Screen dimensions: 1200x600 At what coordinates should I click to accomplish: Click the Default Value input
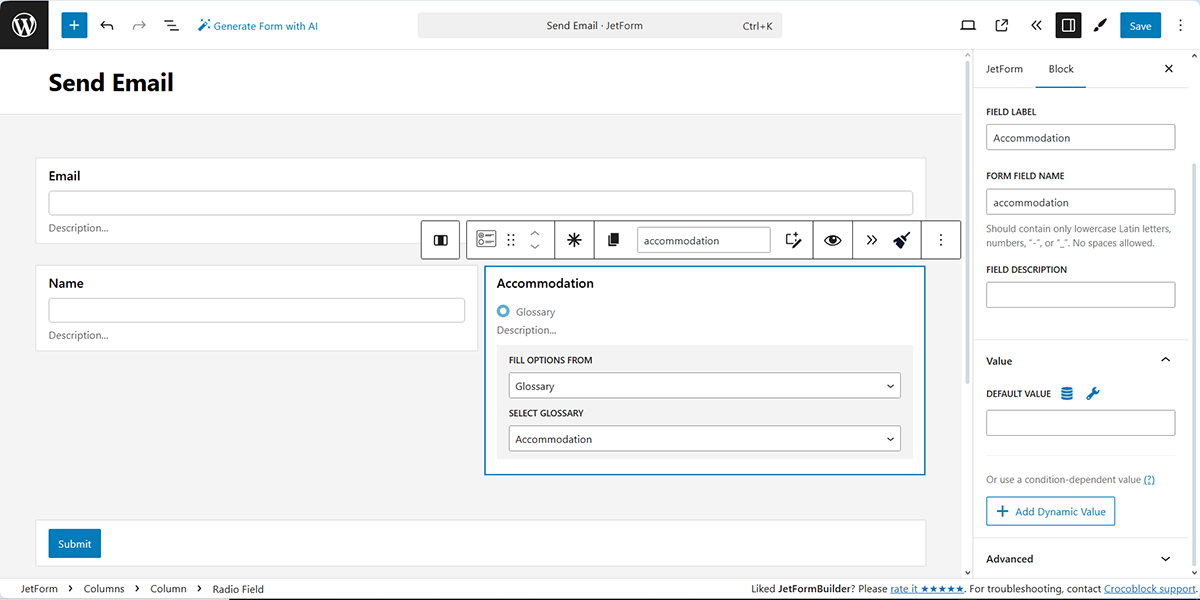[1080, 423]
